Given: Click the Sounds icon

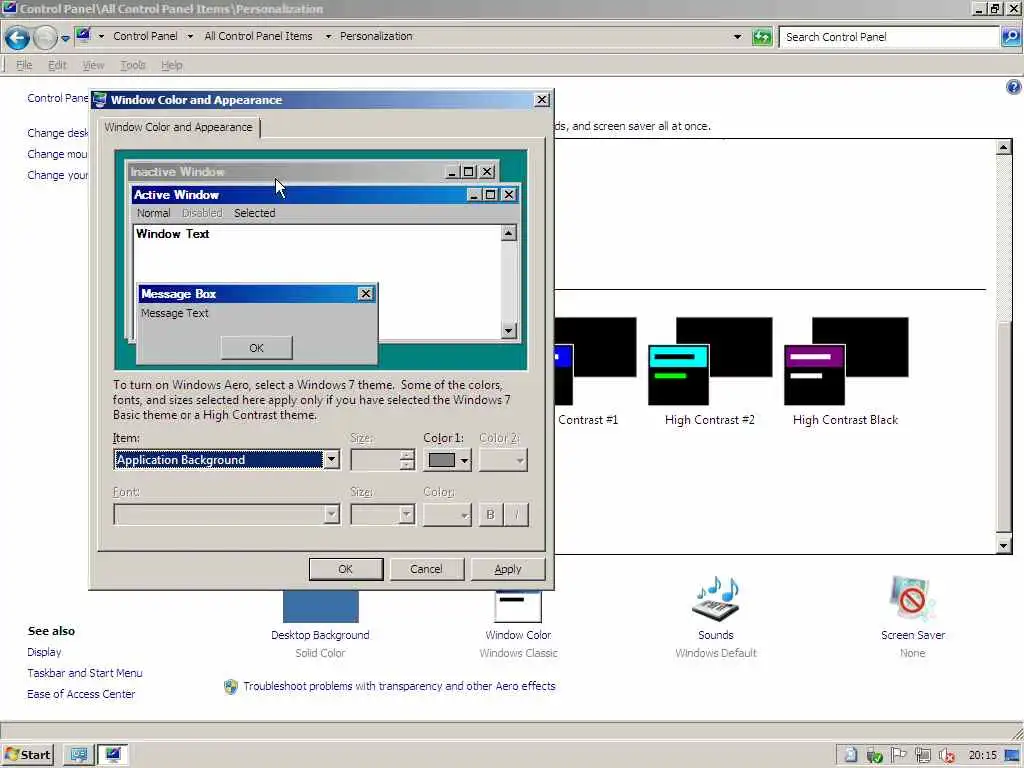Looking at the screenshot, I should click(x=716, y=598).
